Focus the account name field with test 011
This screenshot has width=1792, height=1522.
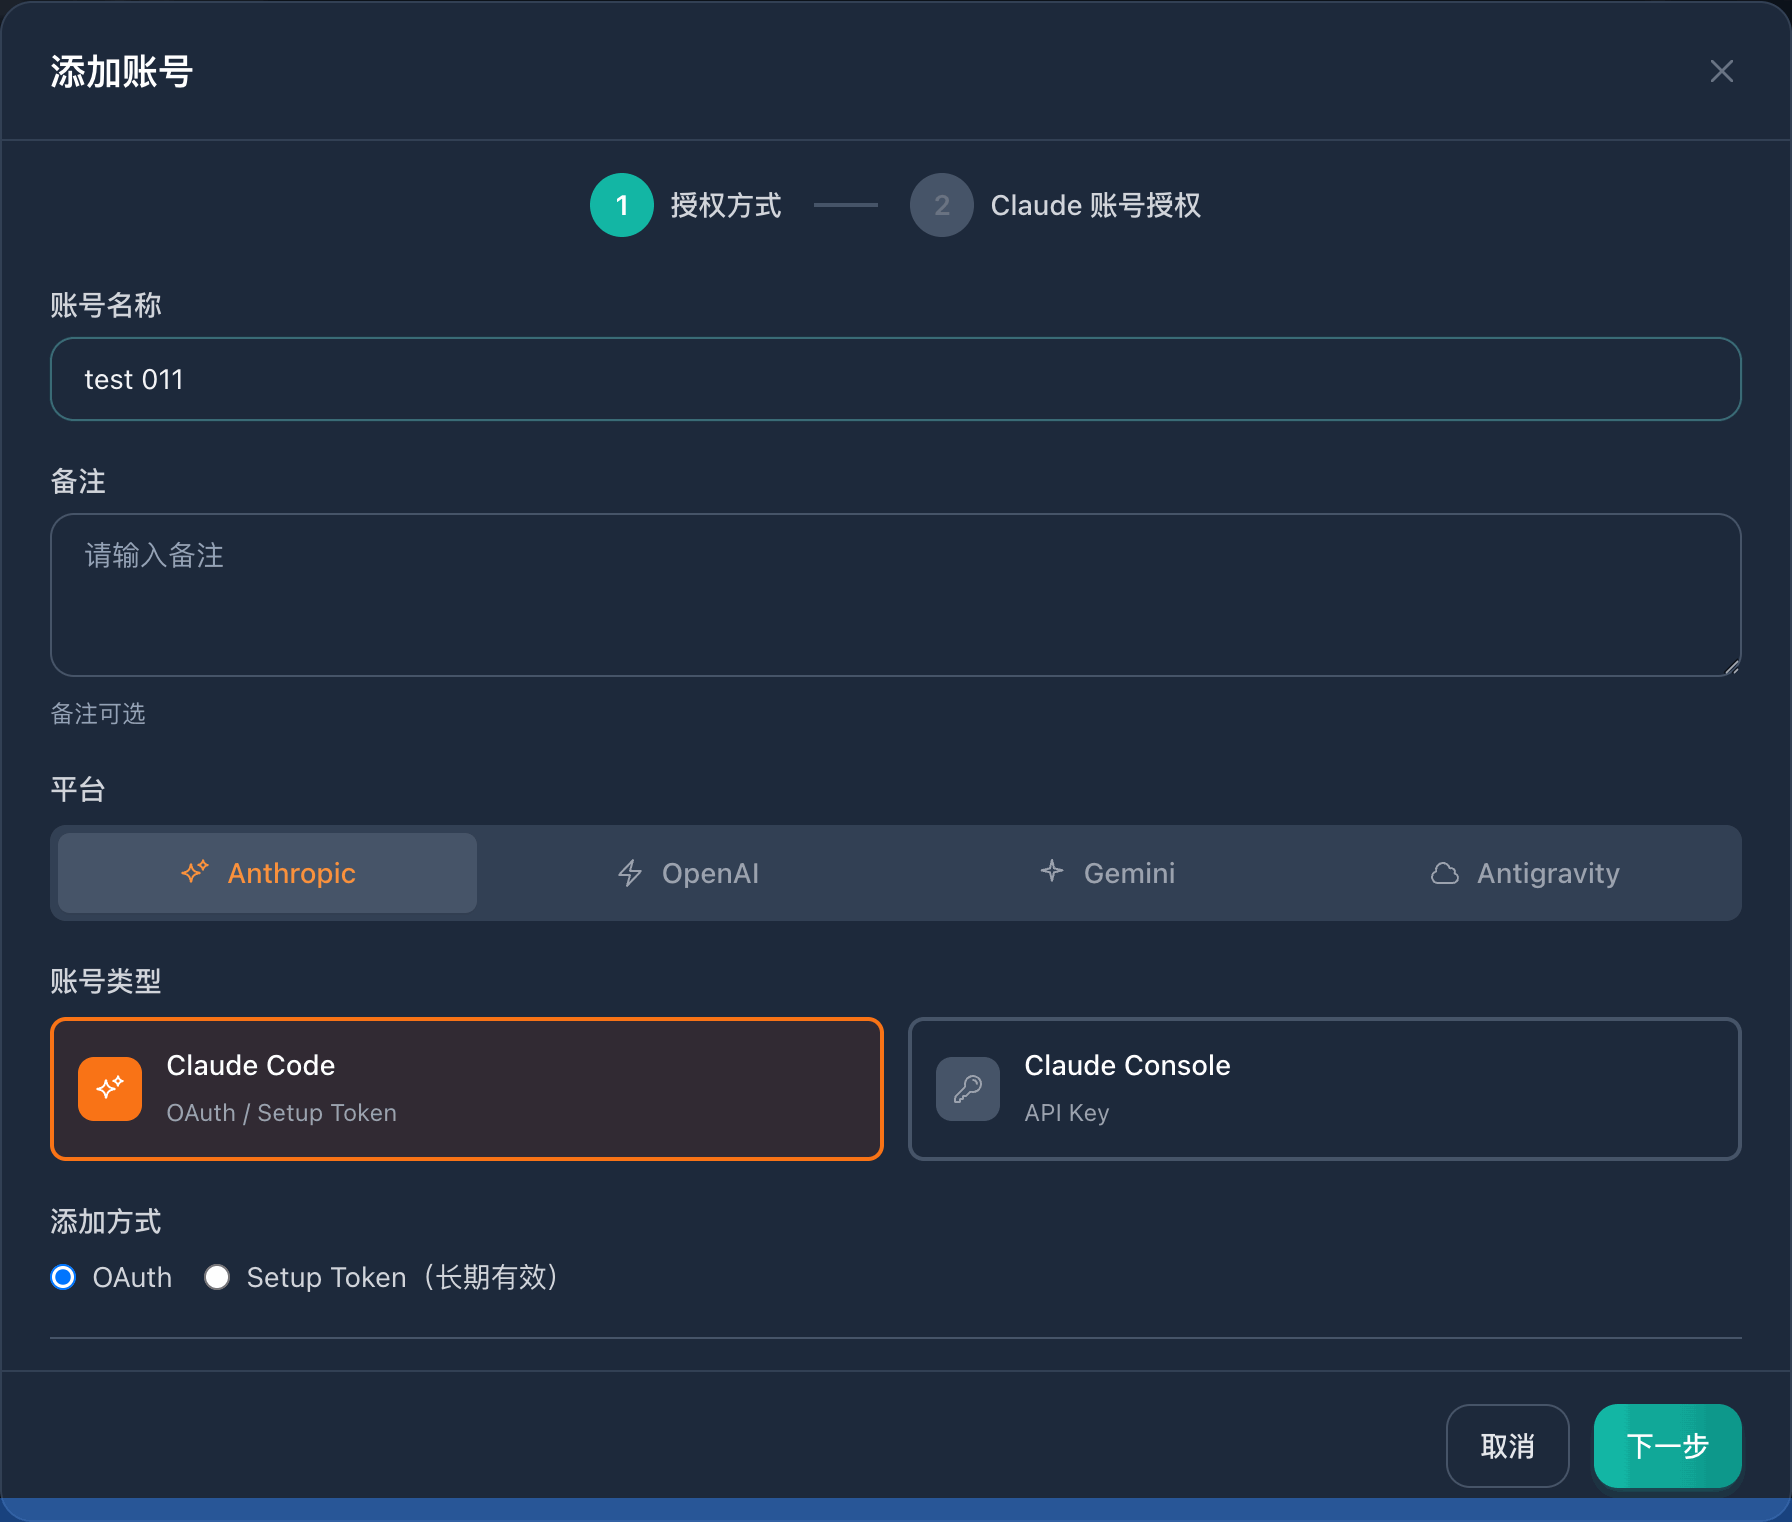click(x=895, y=379)
